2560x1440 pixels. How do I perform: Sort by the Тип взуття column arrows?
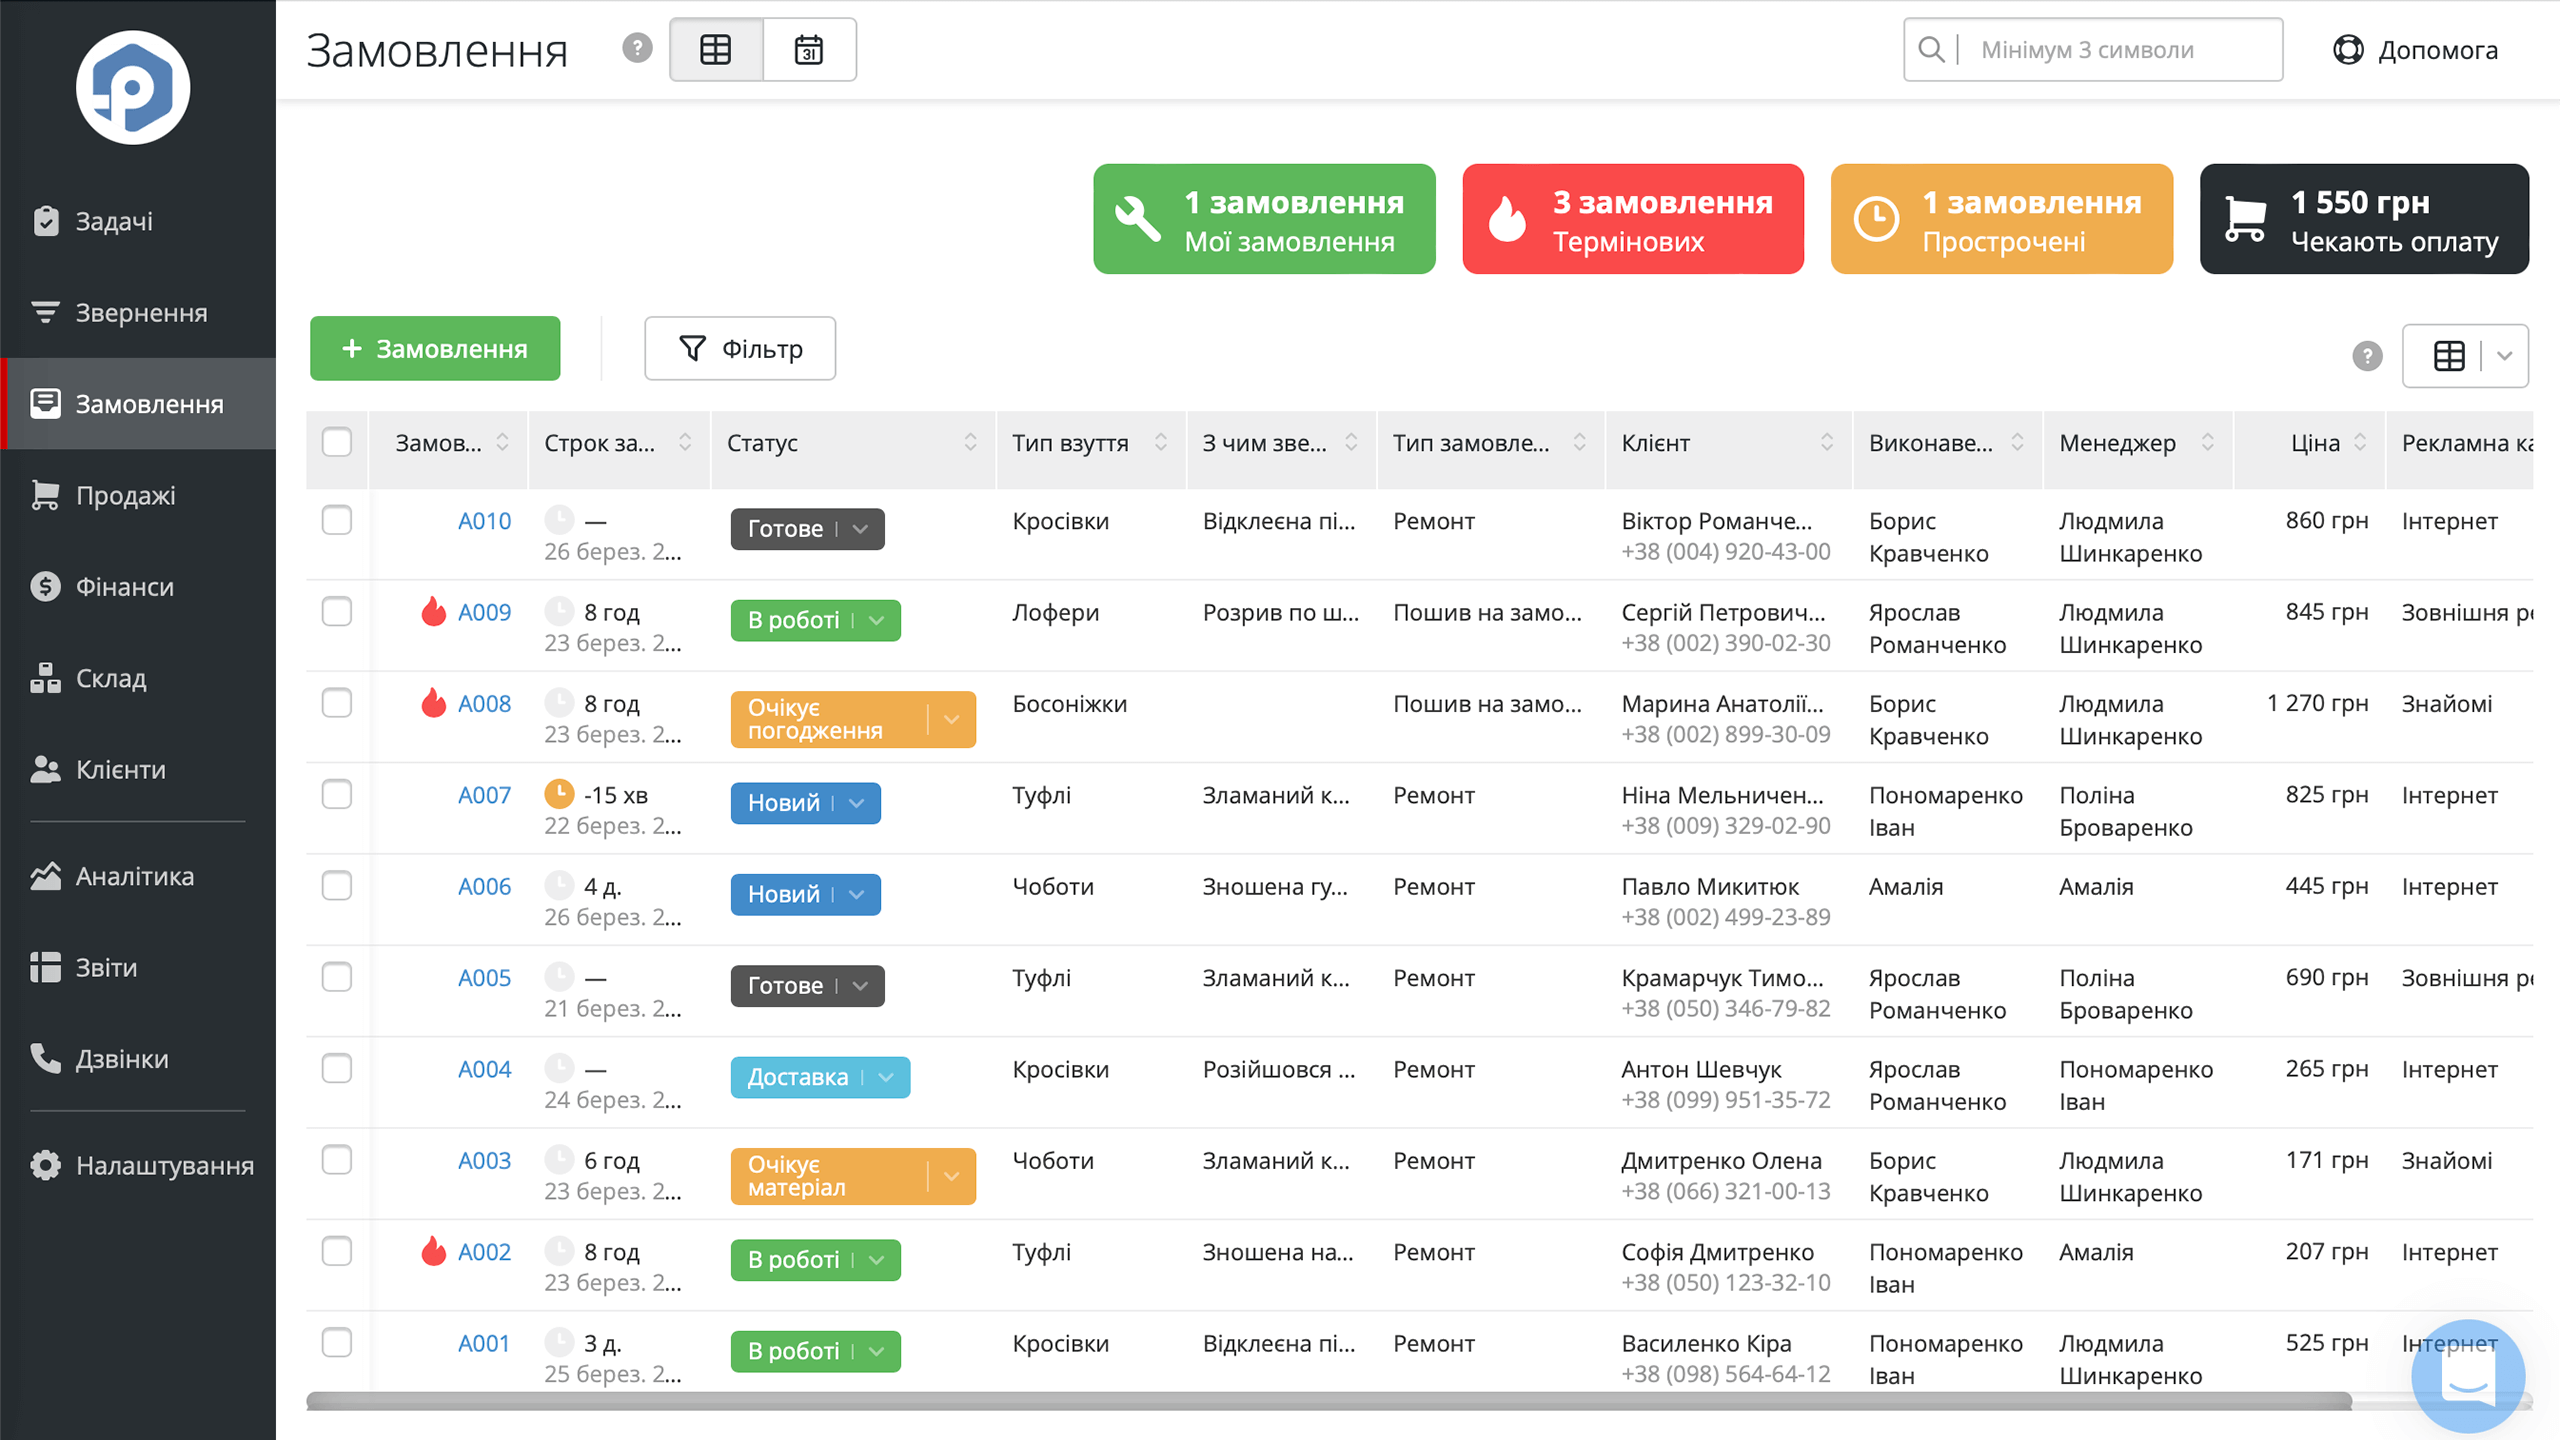[x=1161, y=442]
